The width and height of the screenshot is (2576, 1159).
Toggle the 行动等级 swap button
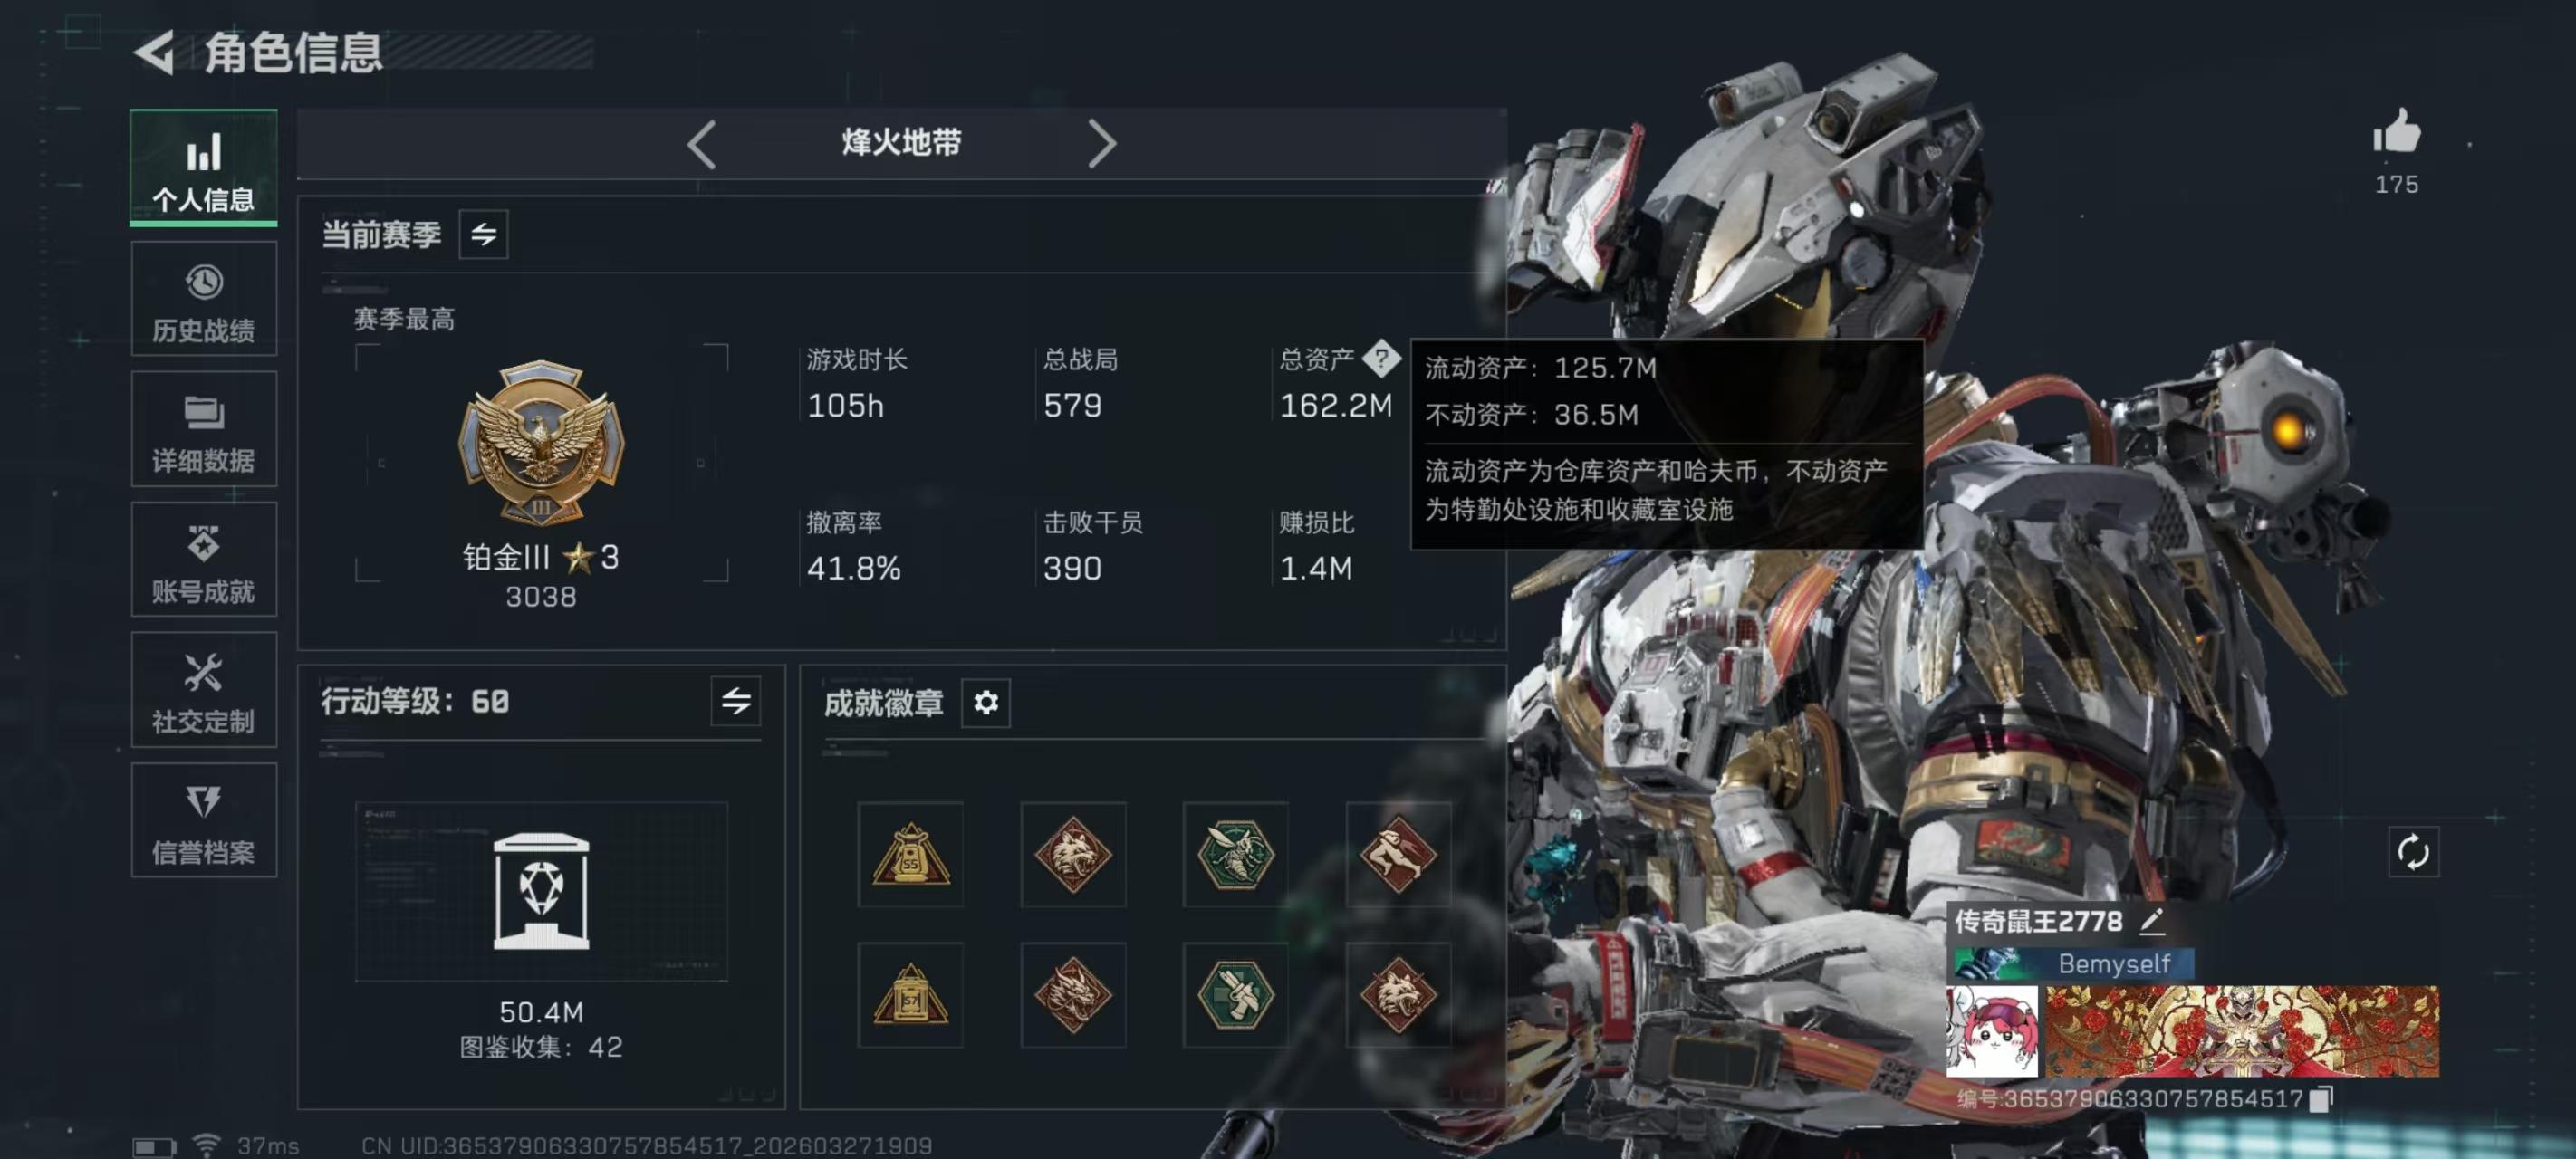pyautogui.click(x=735, y=701)
